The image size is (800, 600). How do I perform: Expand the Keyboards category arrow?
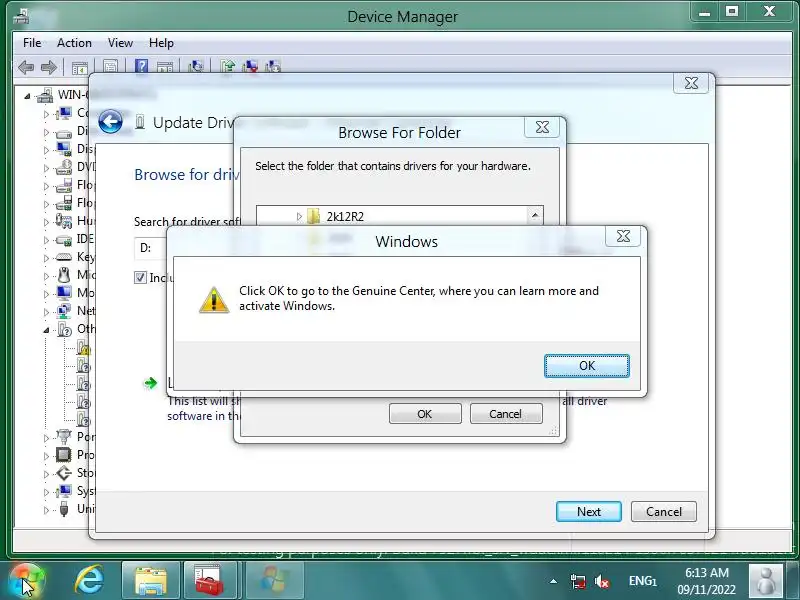pyautogui.click(x=46, y=258)
